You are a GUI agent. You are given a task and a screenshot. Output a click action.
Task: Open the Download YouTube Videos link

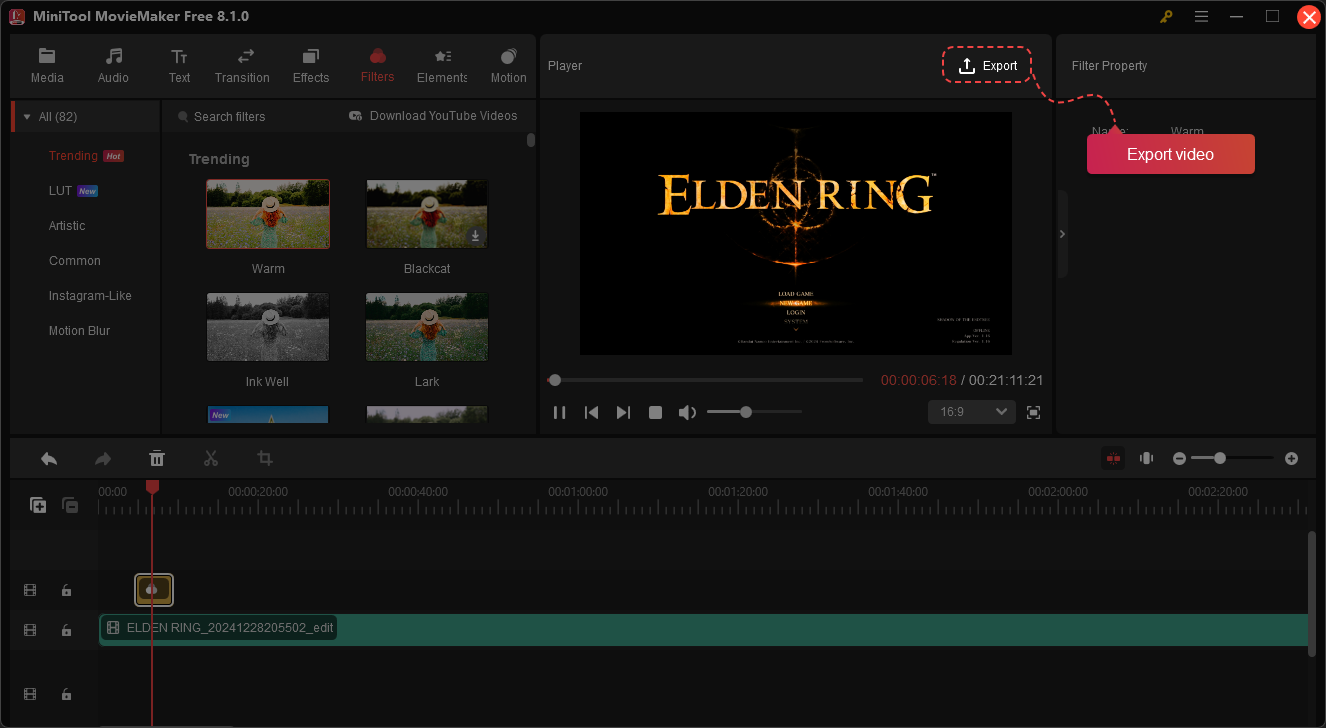click(433, 116)
